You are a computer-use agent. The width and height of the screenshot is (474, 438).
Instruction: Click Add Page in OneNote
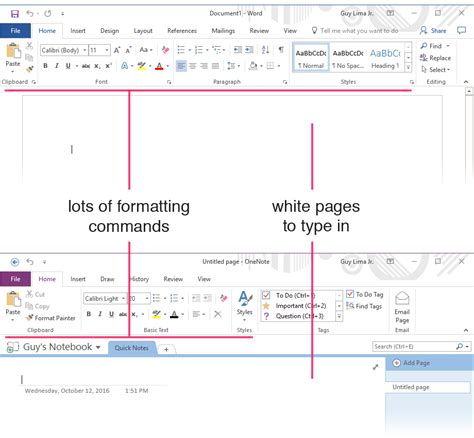[411, 363]
